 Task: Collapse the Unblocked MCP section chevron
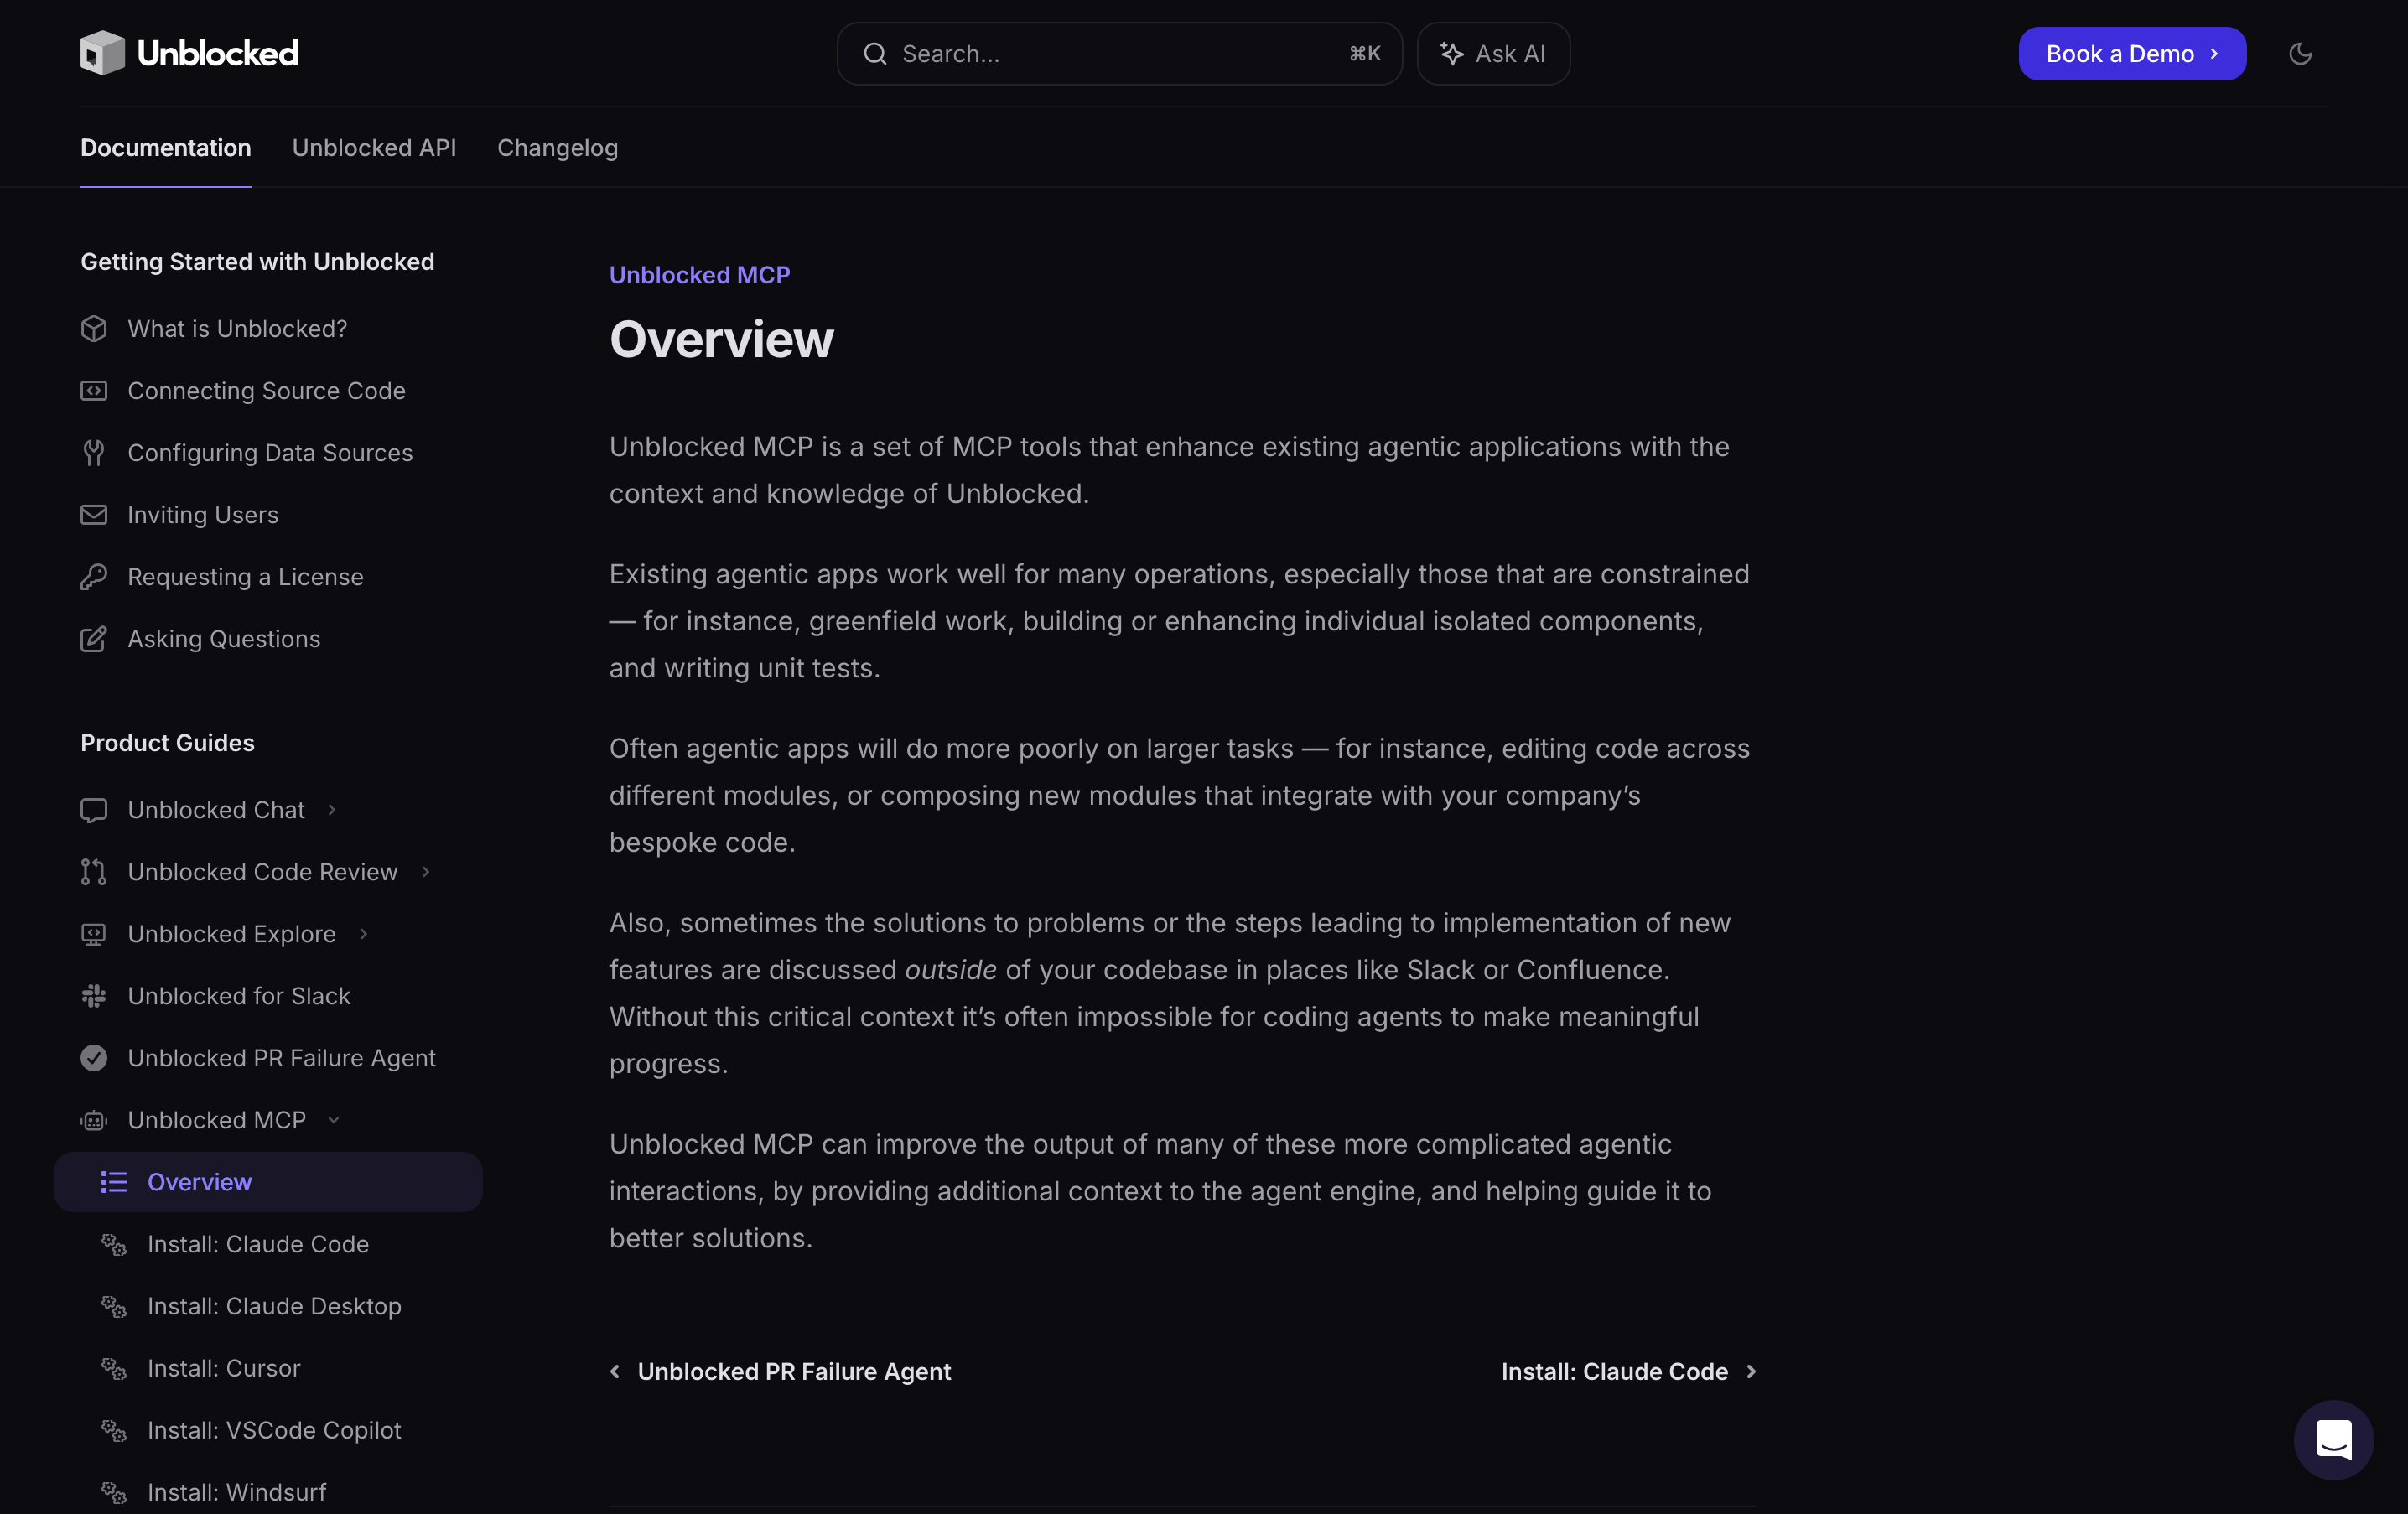[334, 1120]
